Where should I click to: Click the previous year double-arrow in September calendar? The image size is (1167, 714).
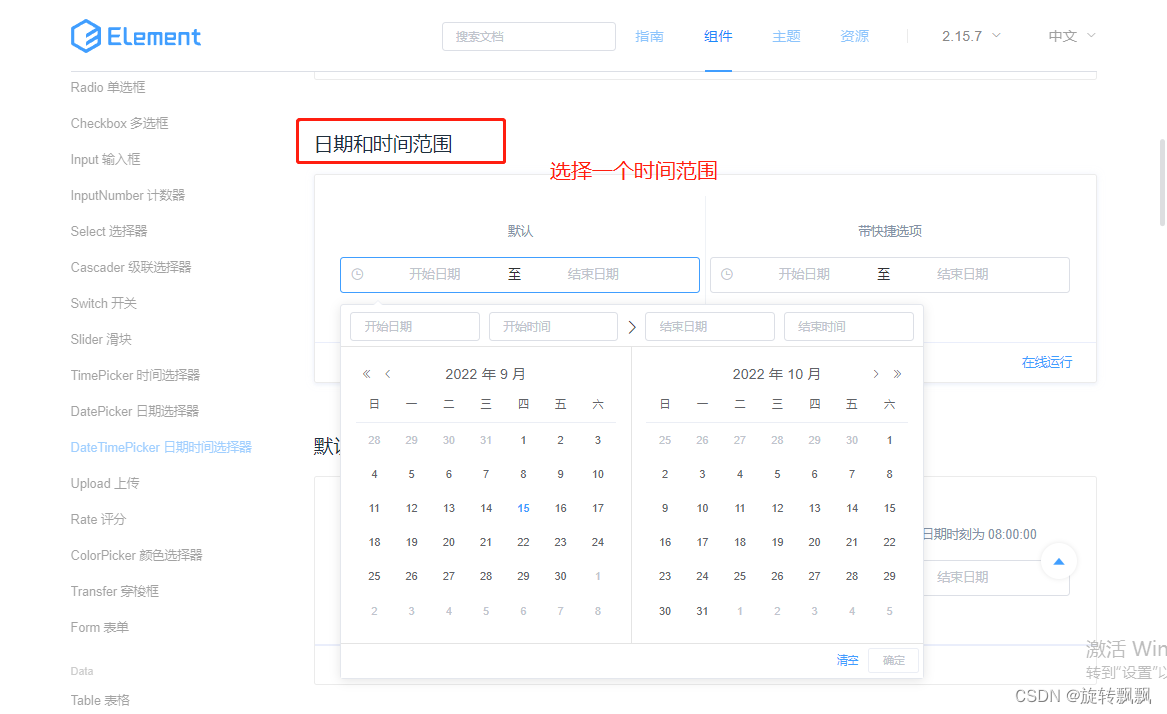point(366,373)
